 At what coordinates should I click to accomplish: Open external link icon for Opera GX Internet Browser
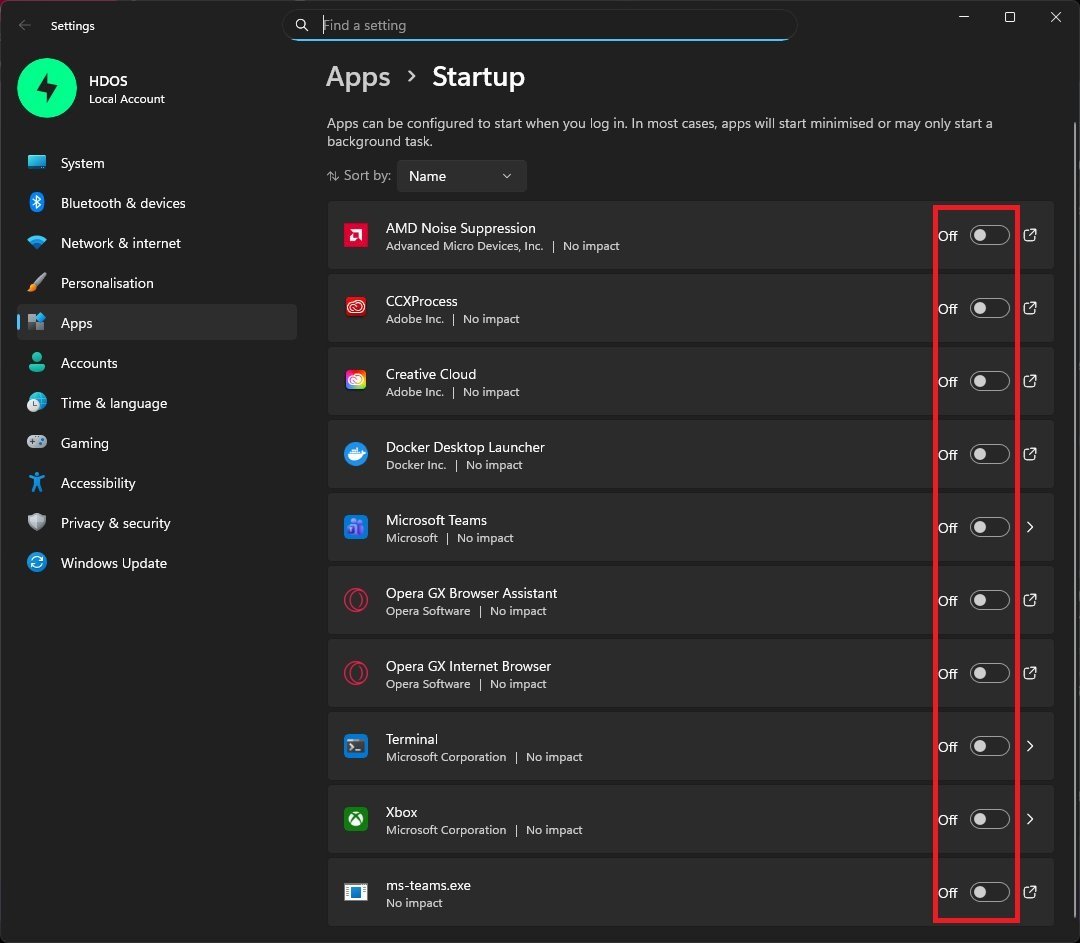[1030, 674]
